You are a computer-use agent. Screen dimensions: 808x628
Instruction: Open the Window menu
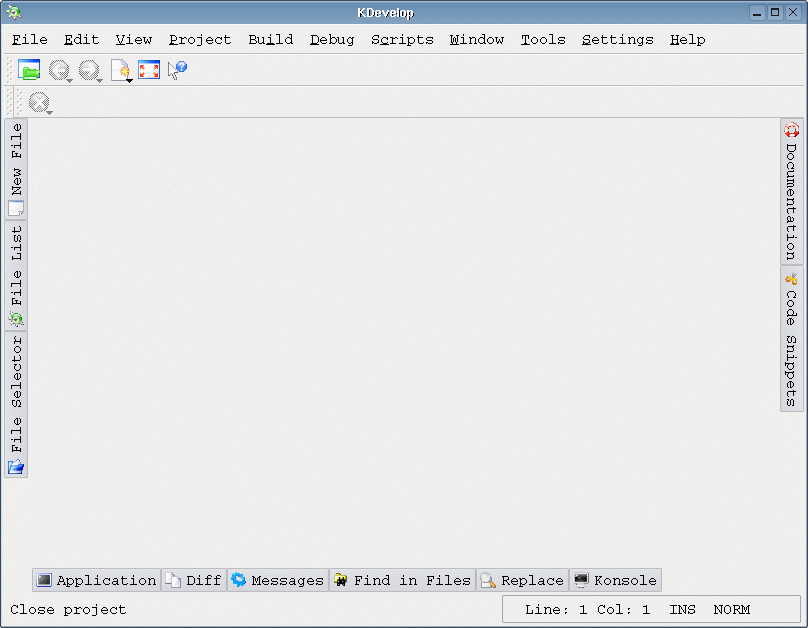[x=477, y=40]
